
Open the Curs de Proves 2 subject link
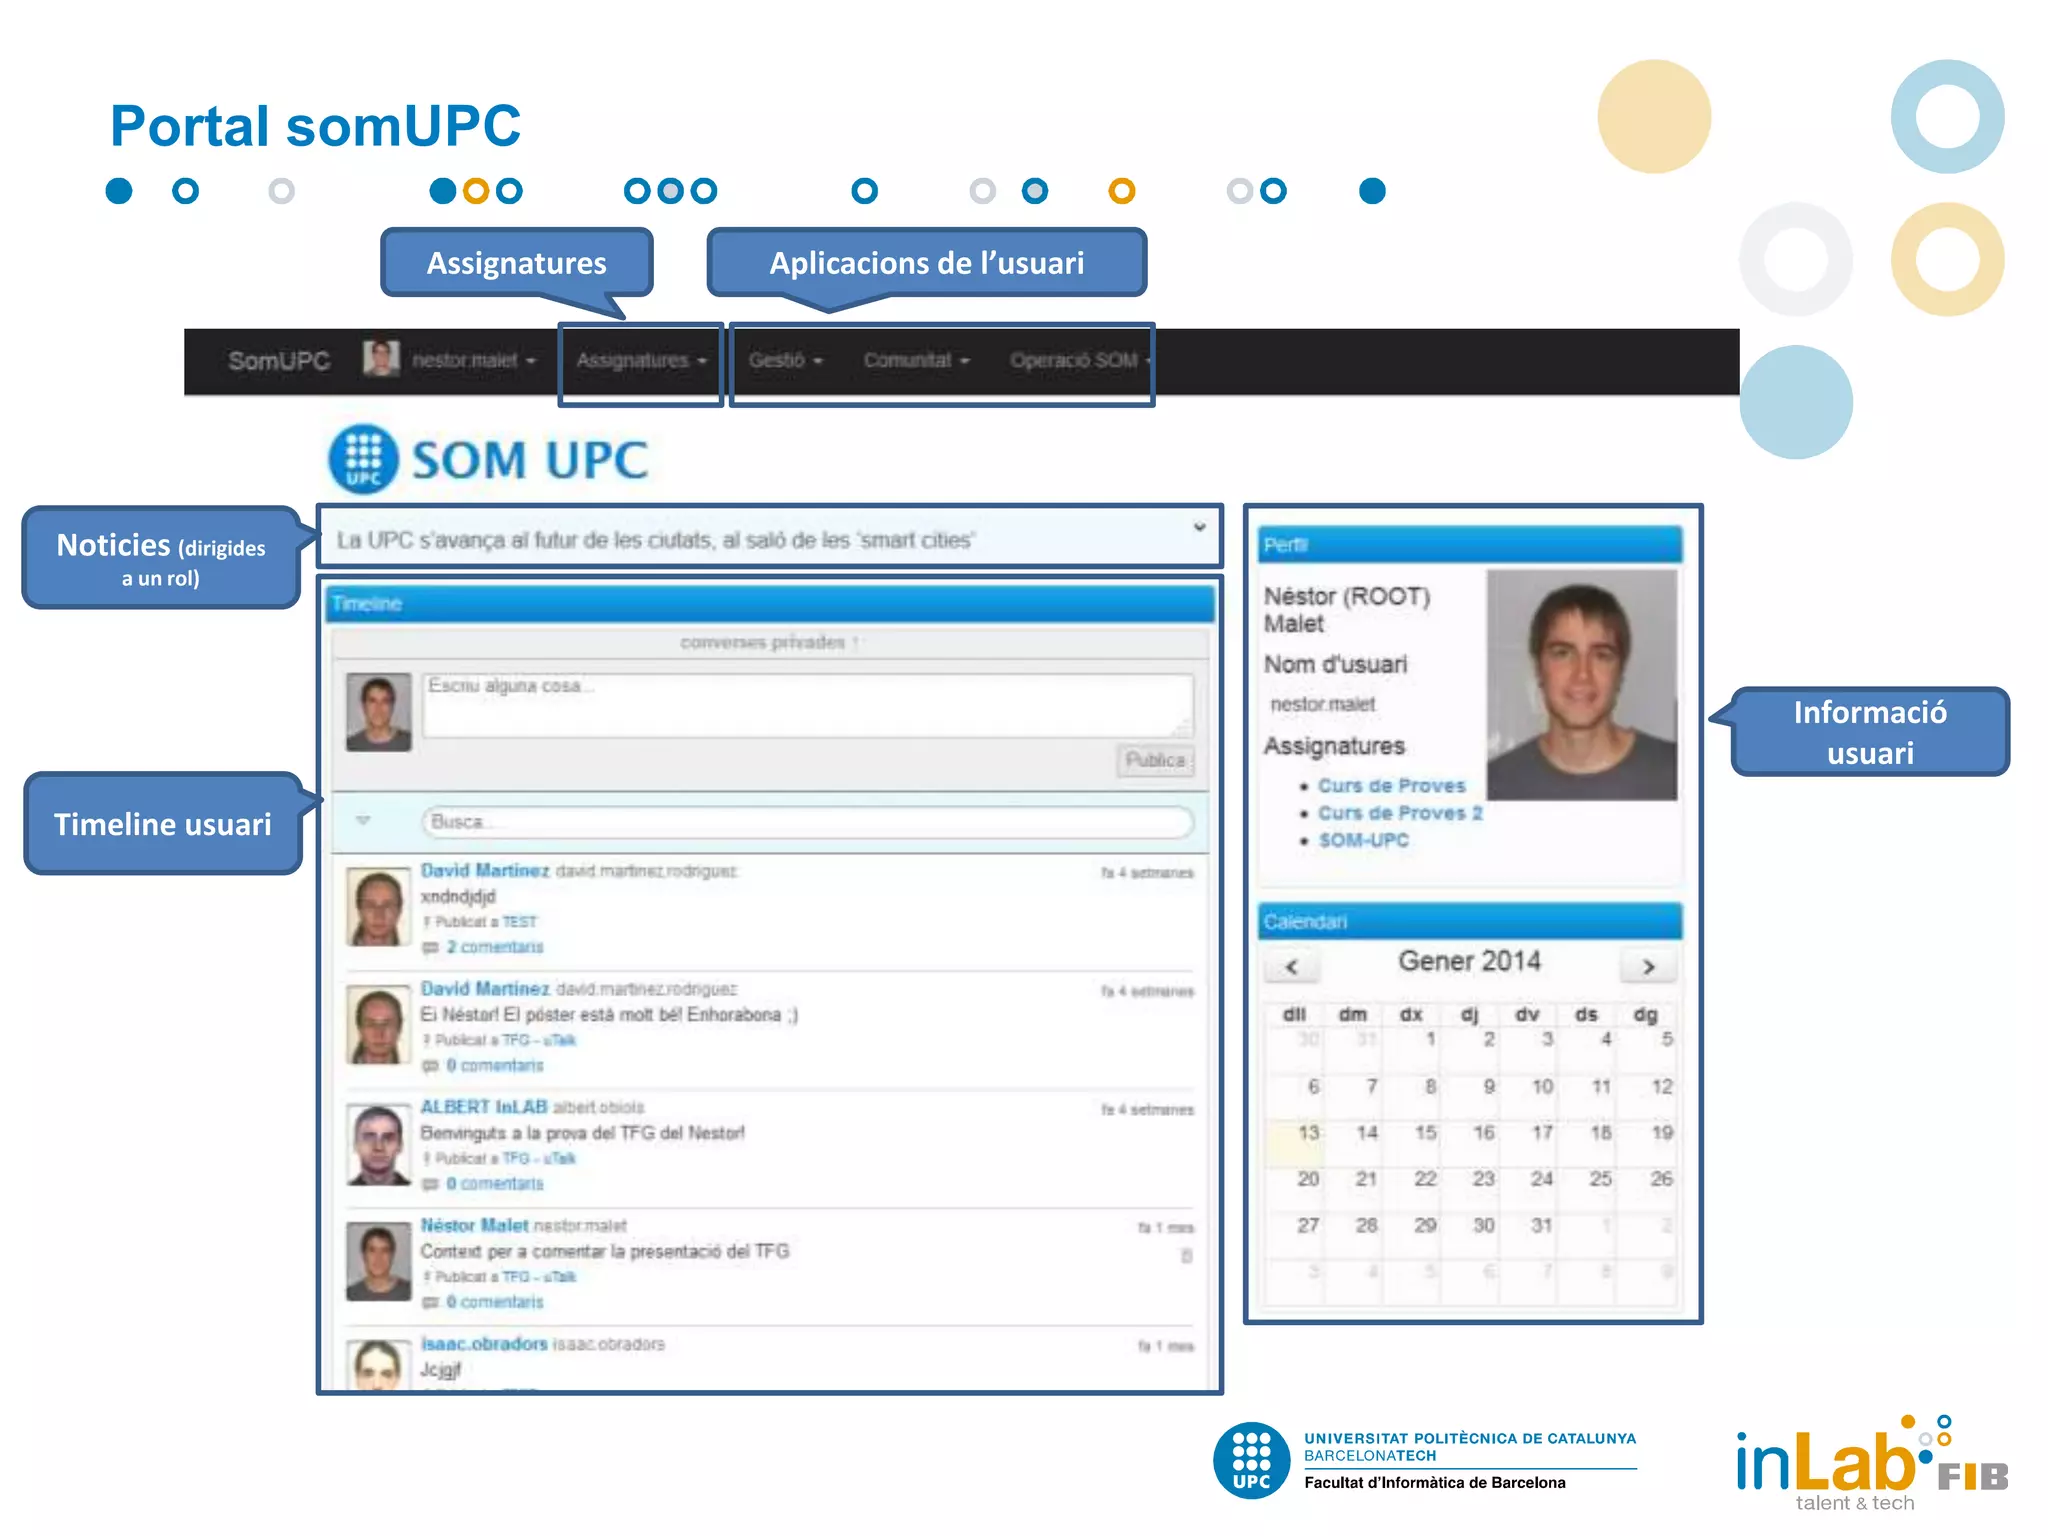1399,813
